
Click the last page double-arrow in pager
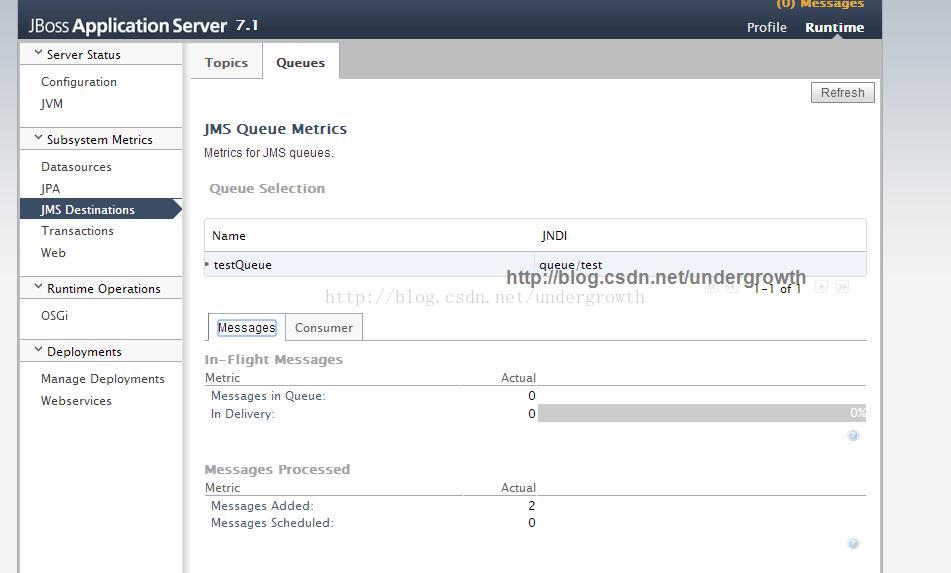[842, 287]
